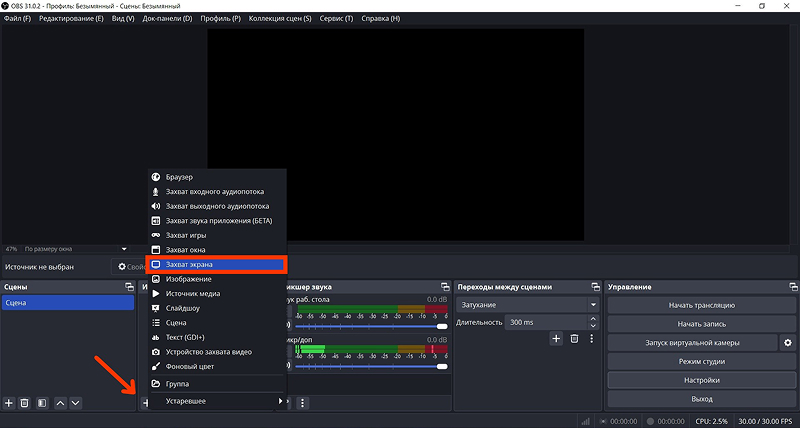
Task: Start recording with Начать запись button
Action: click(702, 324)
